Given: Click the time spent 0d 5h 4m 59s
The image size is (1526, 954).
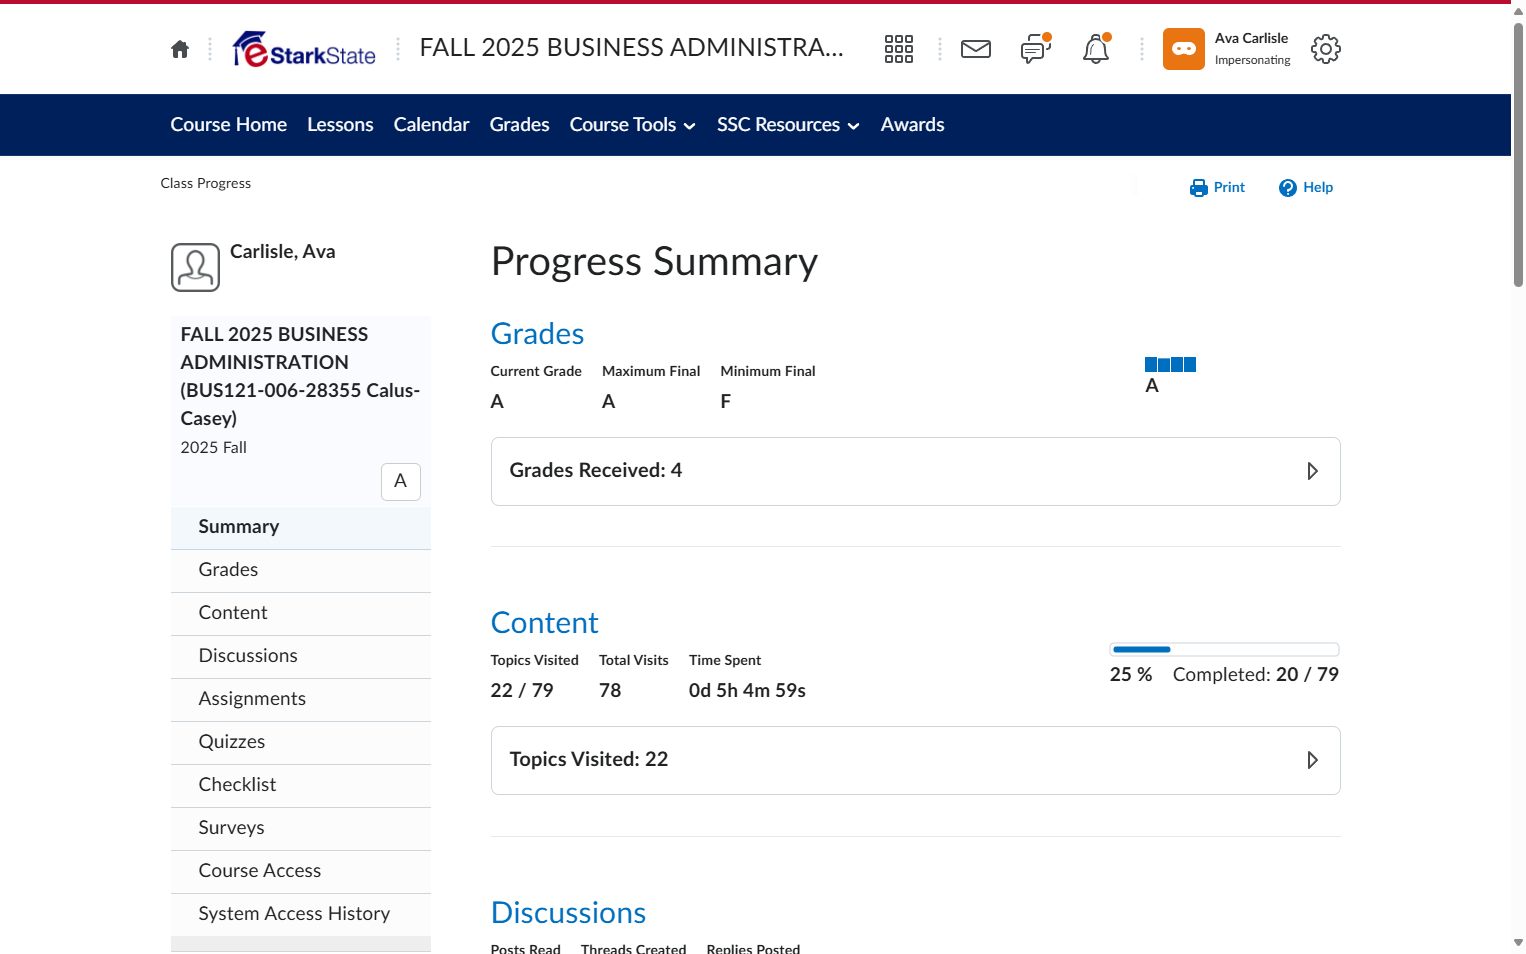Looking at the screenshot, I should tap(747, 691).
